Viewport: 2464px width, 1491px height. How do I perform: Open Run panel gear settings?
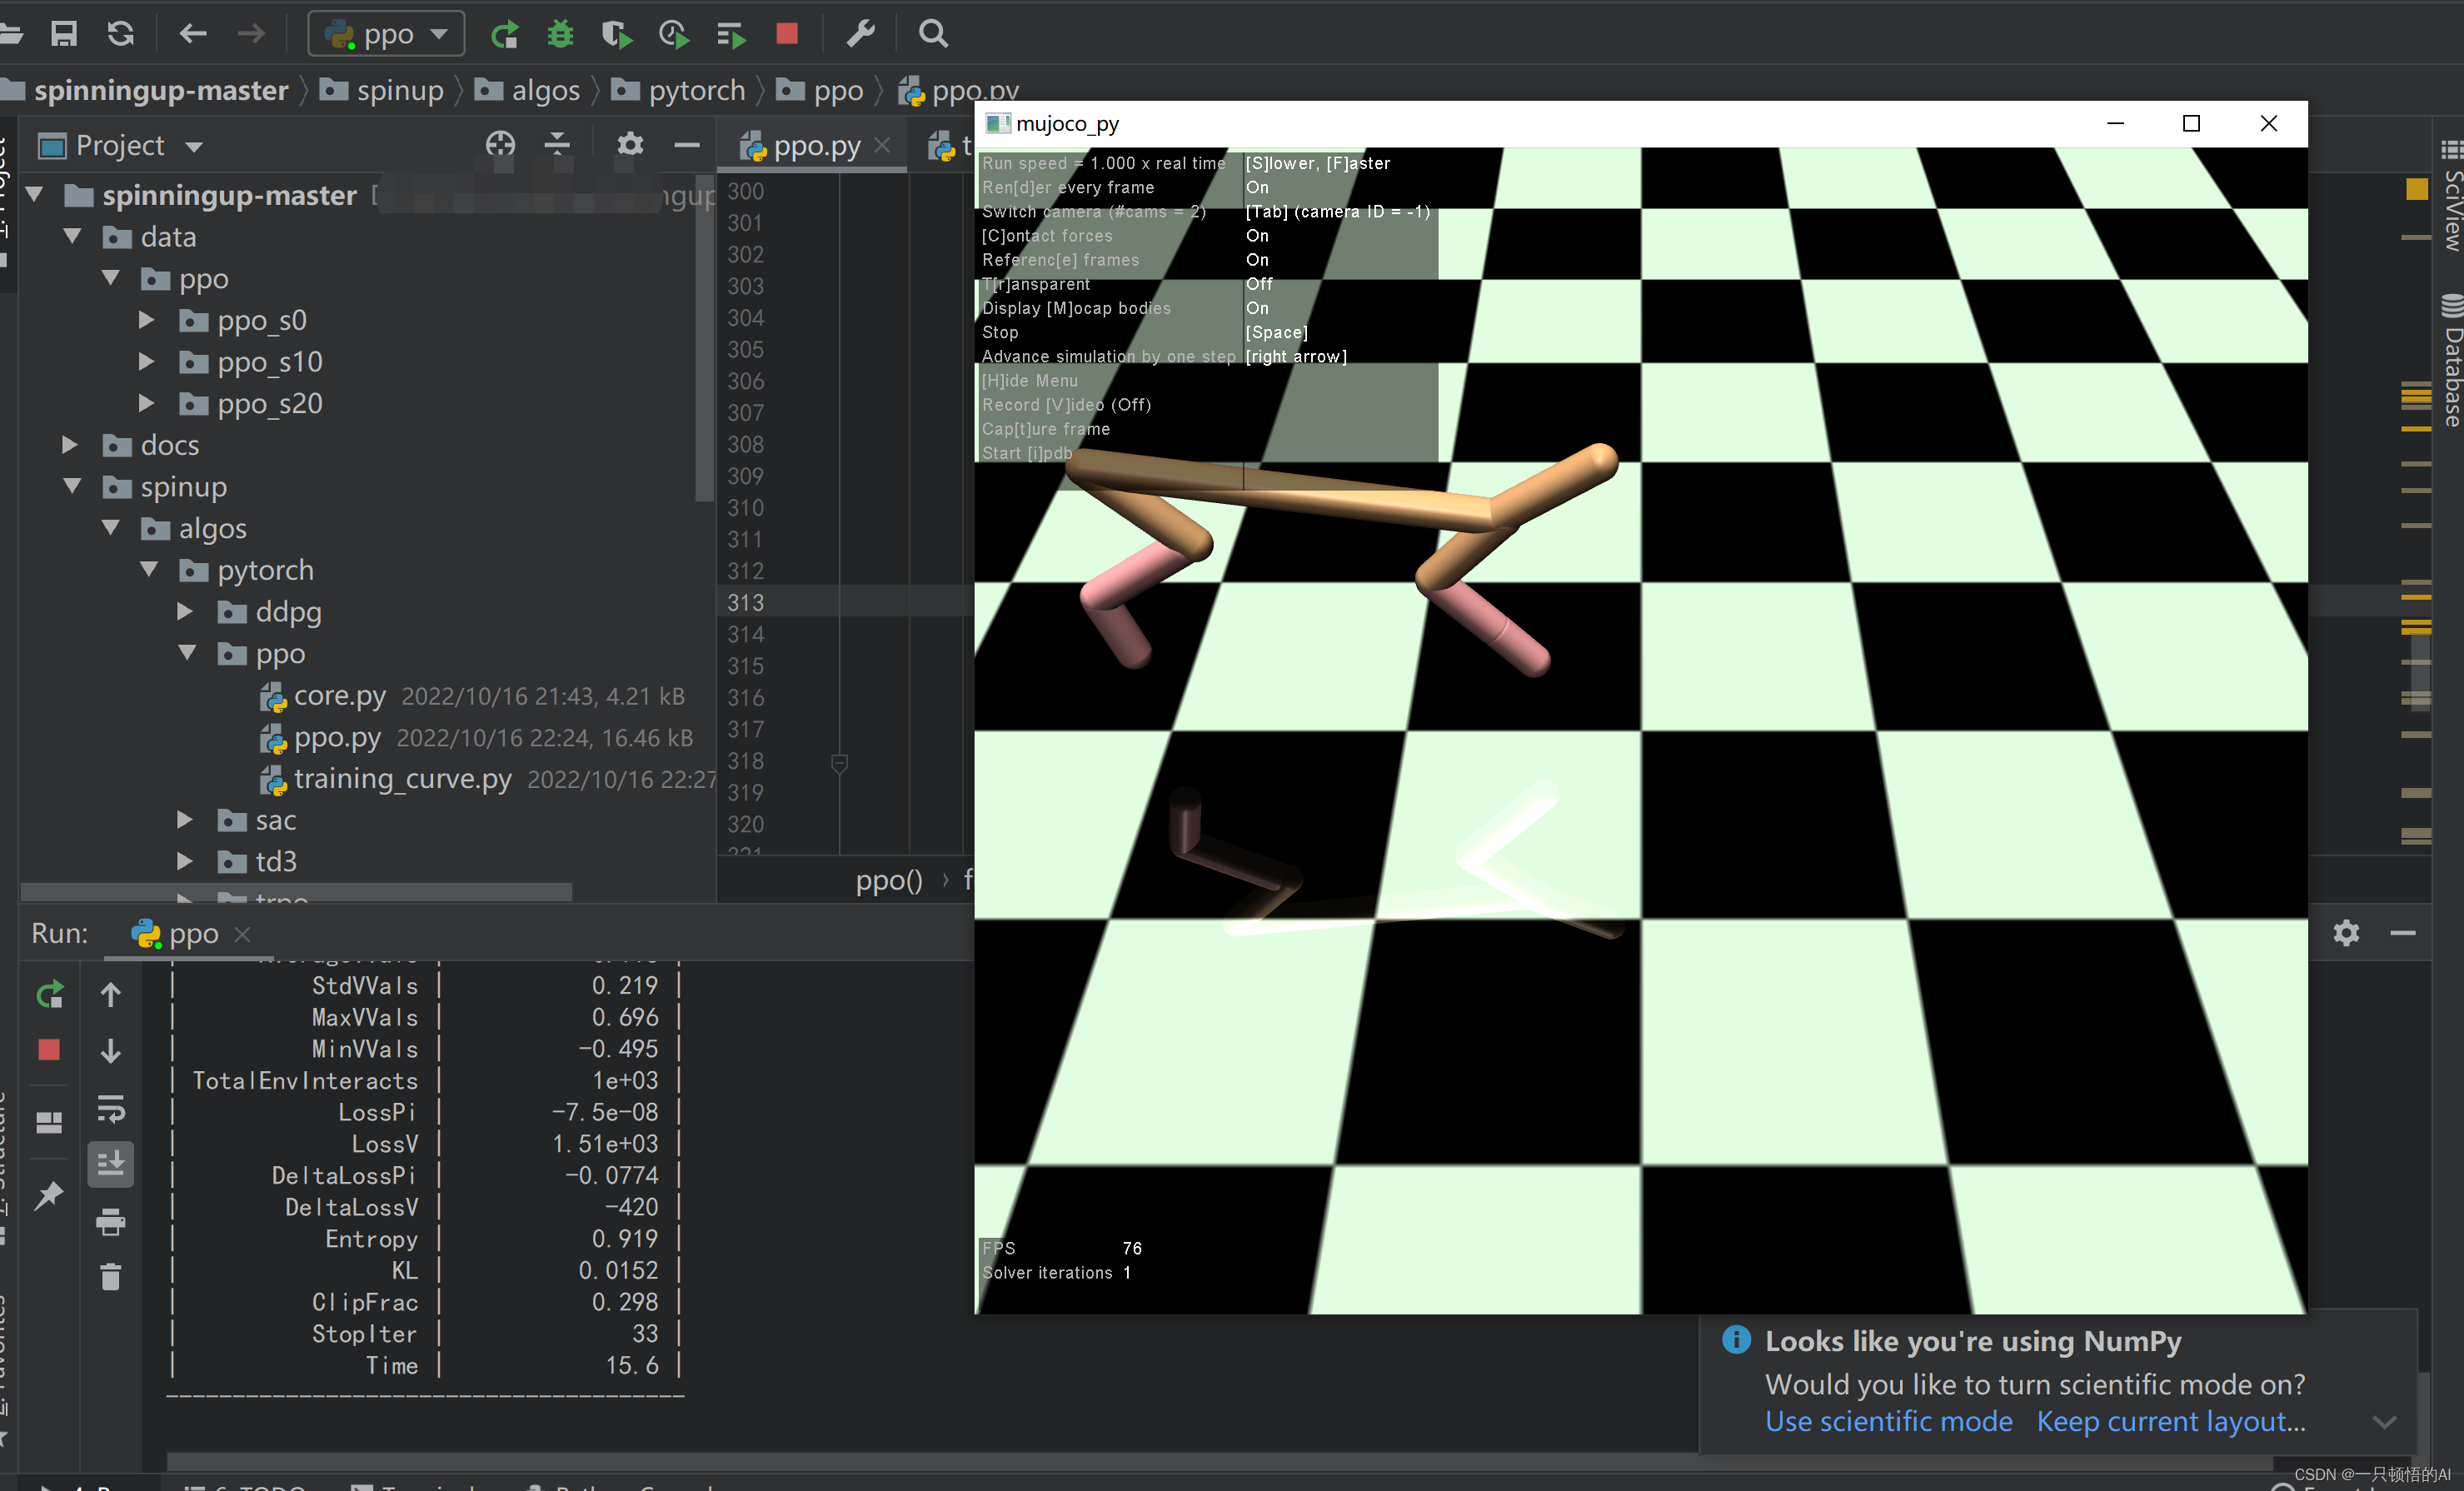pyautogui.click(x=2346, y=933)
